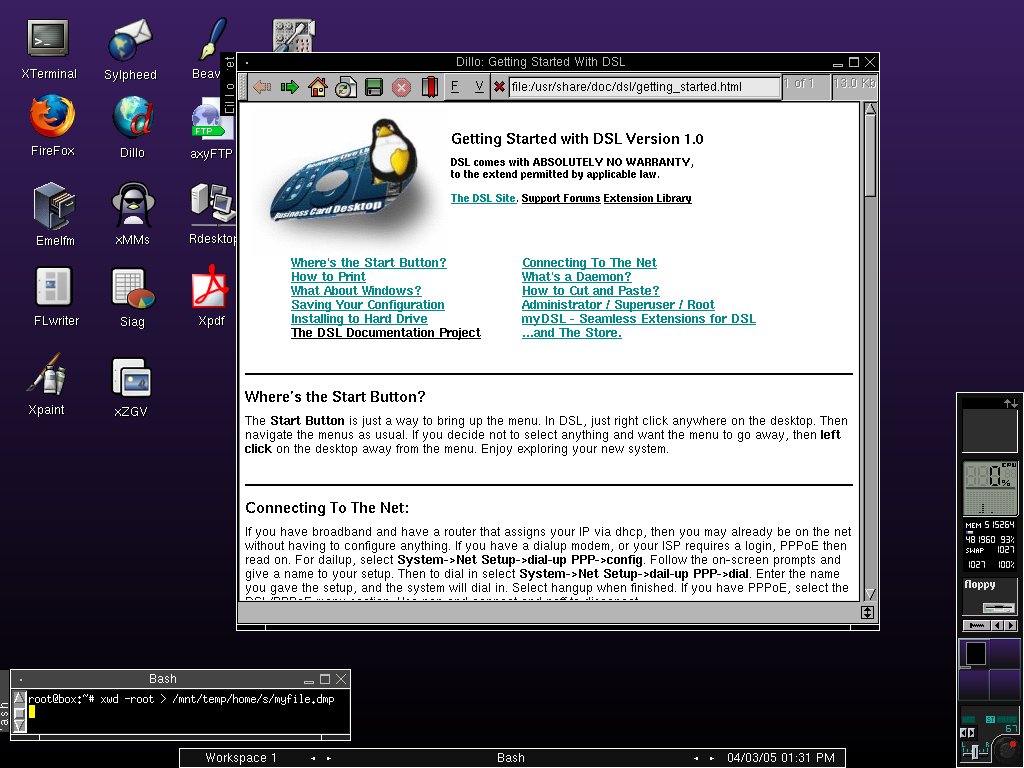Open the Support Forums link
Viewport: 1024px width, 768px height.
tap(560, 198)
